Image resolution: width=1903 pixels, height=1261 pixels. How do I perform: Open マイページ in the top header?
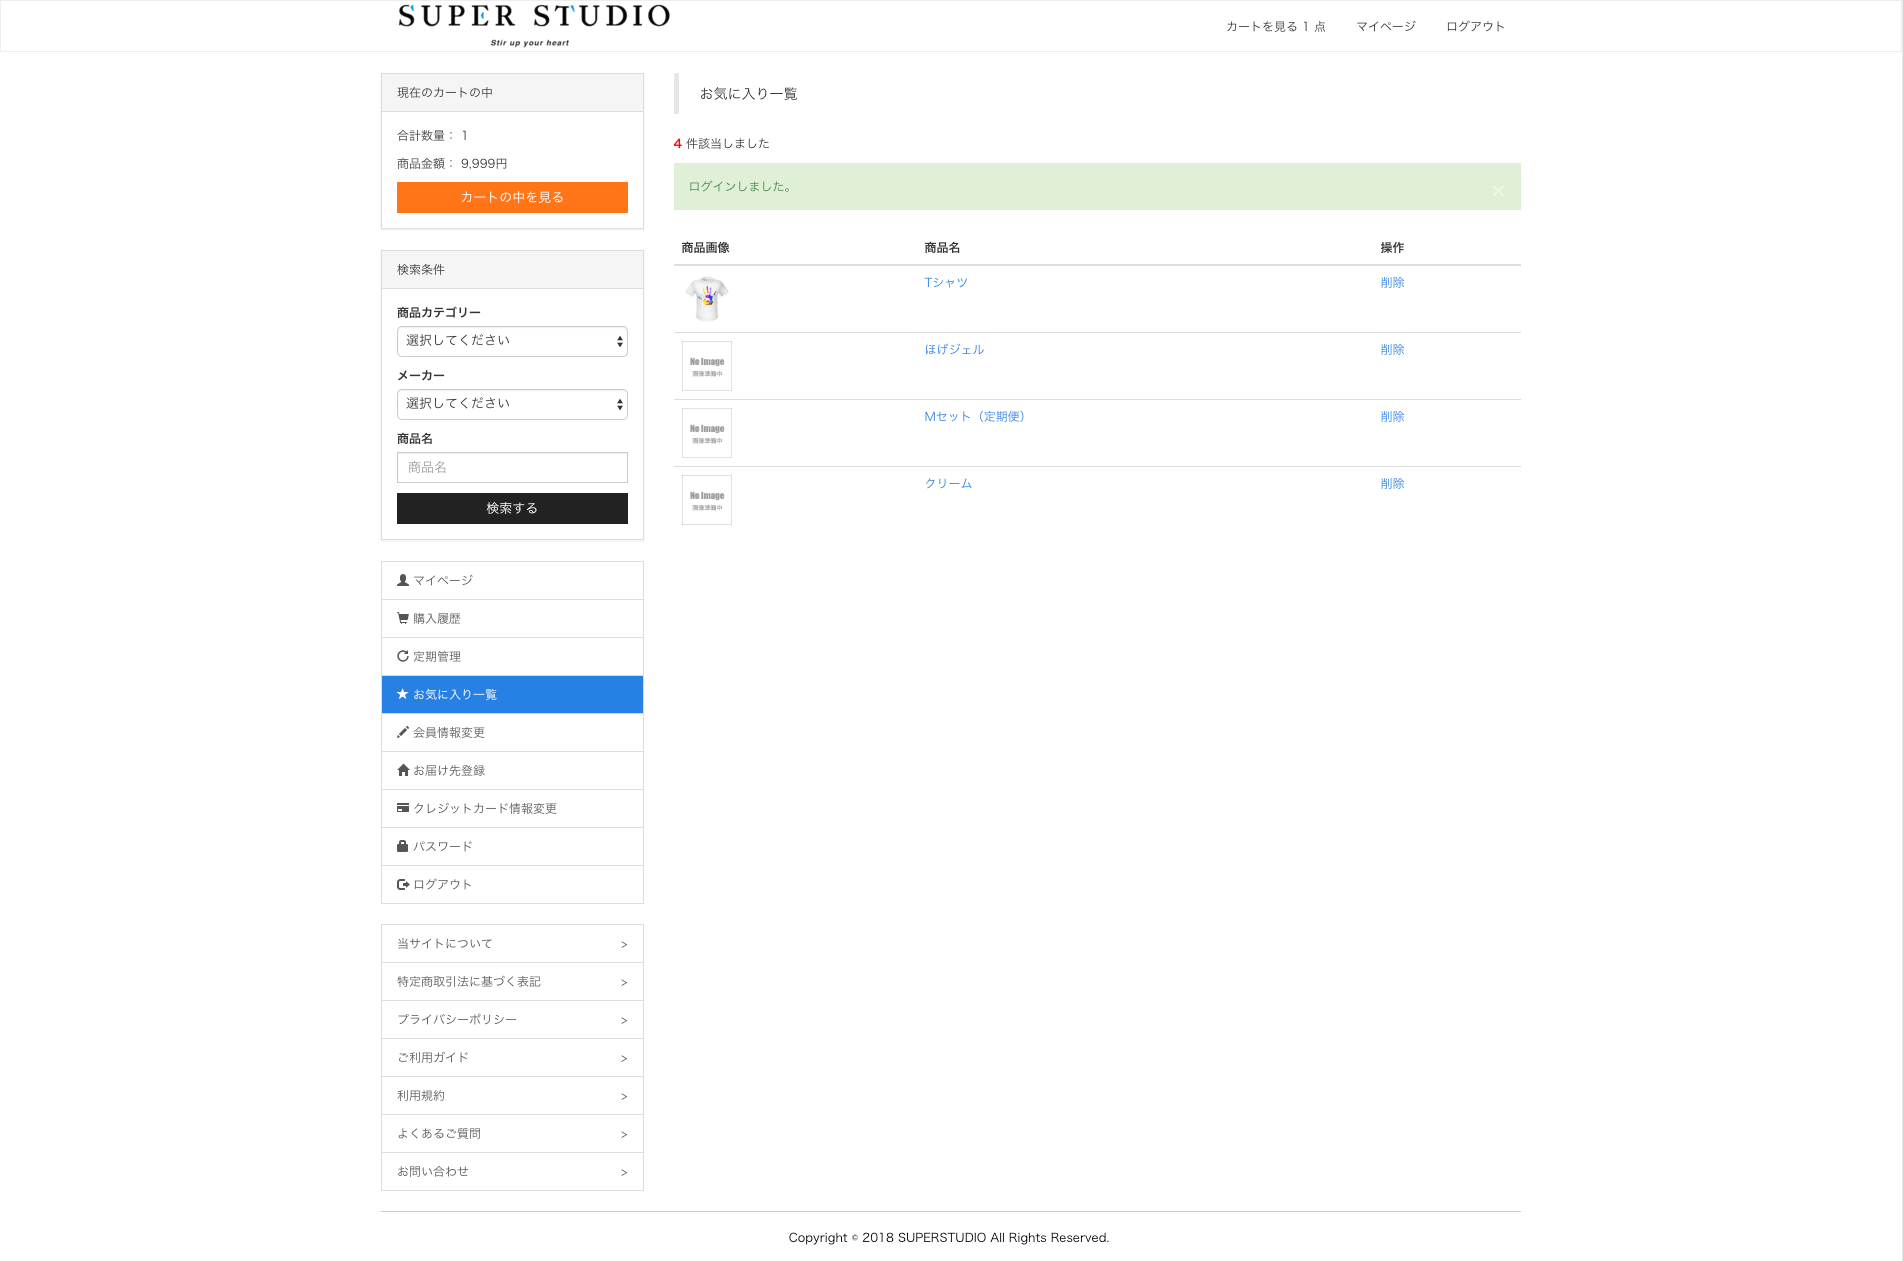1386,27
